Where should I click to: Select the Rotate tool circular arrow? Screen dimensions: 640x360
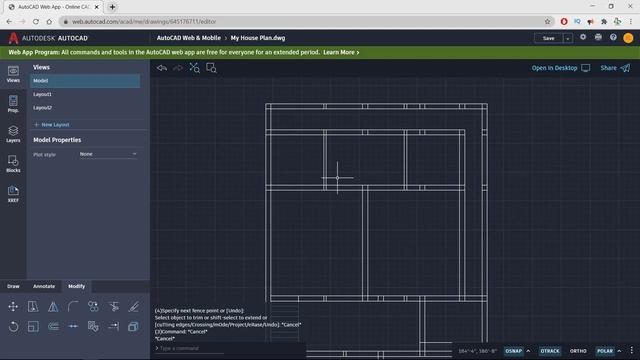(x=13, y=327)
